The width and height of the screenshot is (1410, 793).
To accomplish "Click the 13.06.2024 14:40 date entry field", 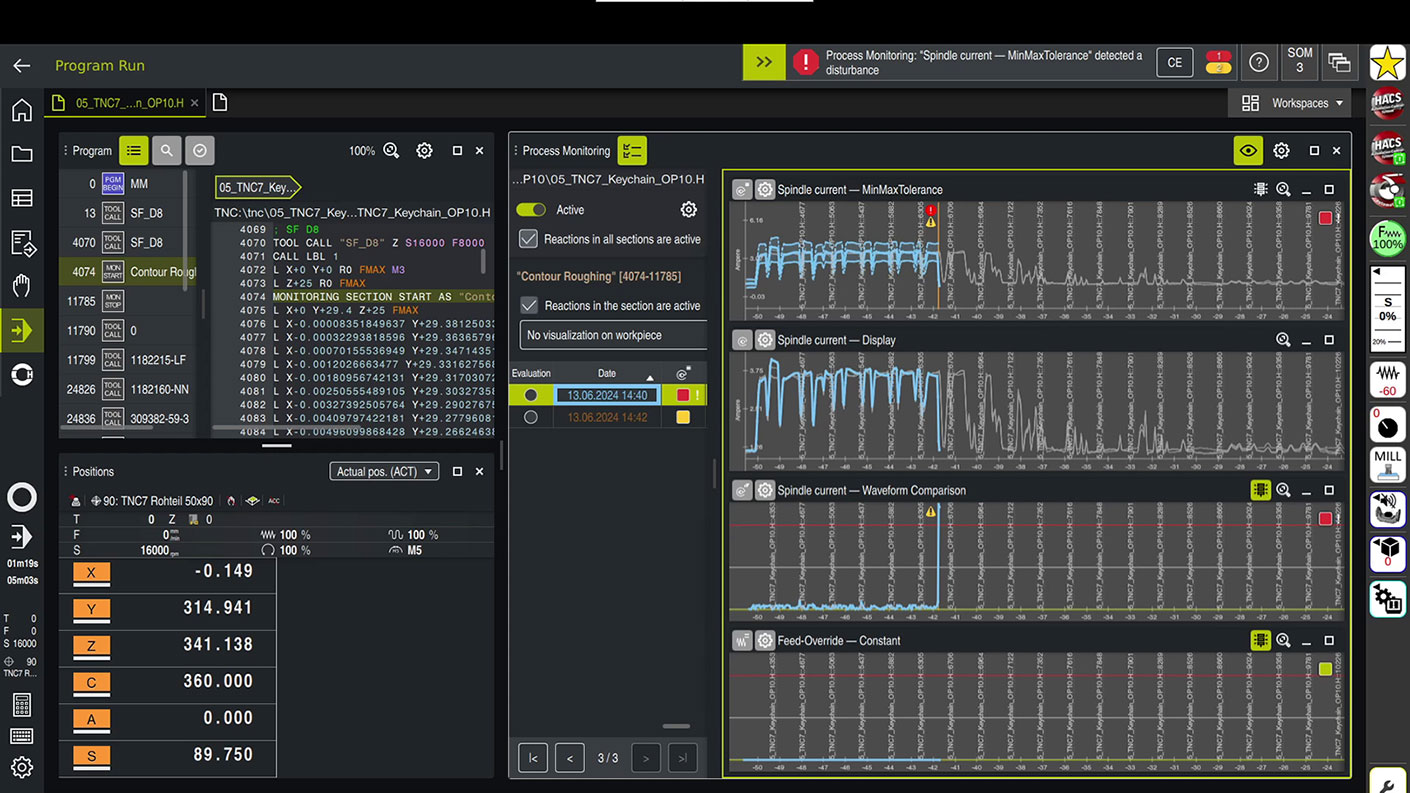I will tap(604, 395).
